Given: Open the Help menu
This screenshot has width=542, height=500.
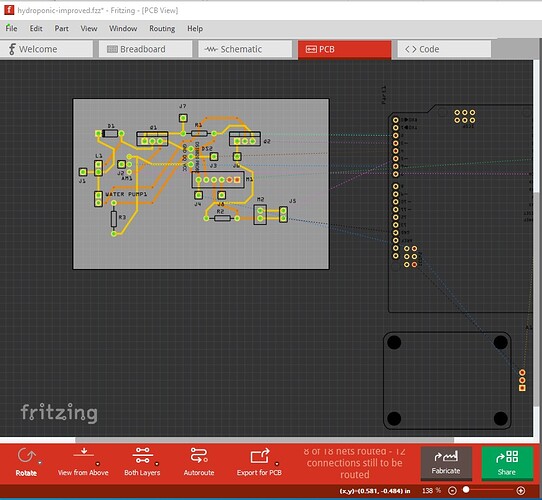Looking at the screenshot, I should click(x=195, y=28).
